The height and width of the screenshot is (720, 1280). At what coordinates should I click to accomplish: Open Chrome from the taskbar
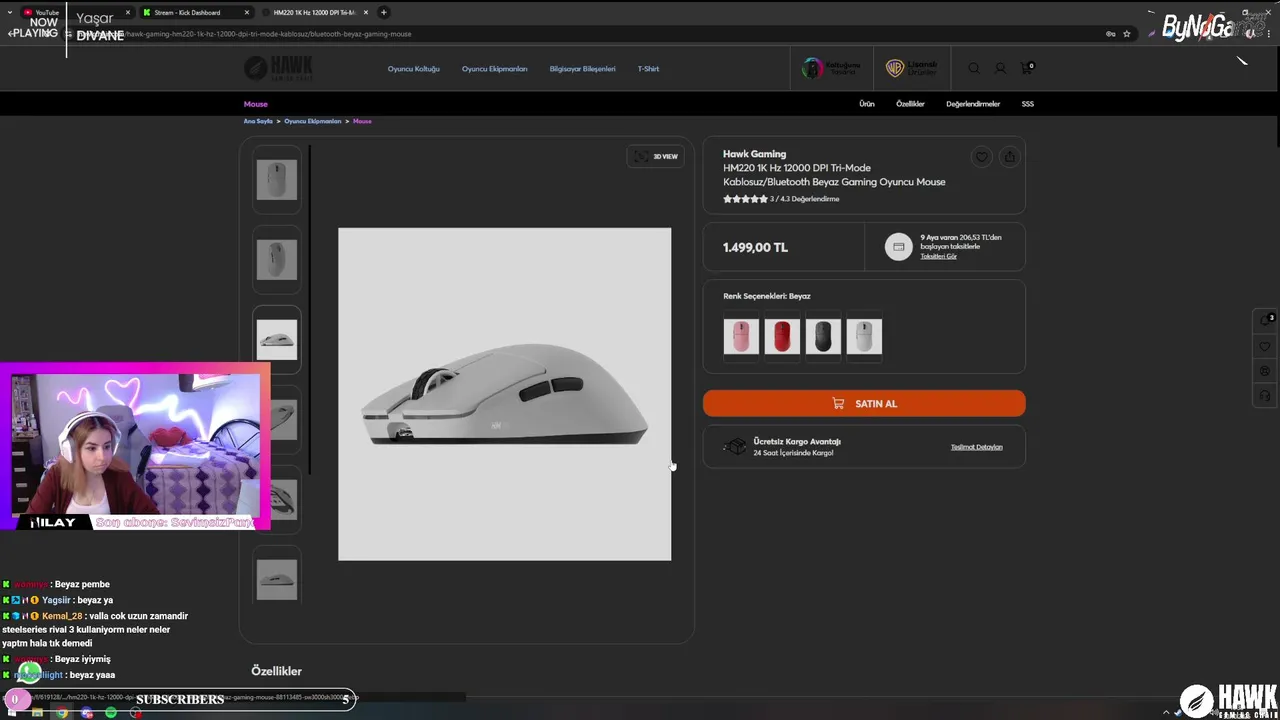pos(62,713)
